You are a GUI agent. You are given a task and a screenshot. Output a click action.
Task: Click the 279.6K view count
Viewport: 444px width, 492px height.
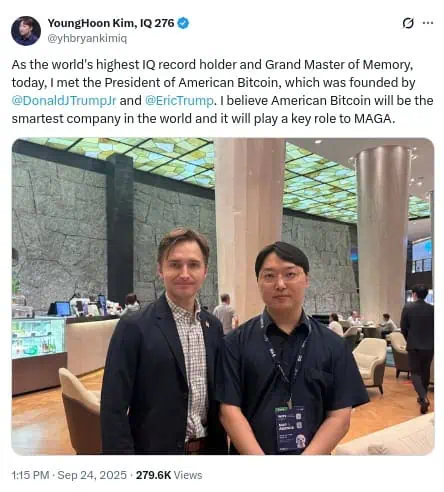pos(153,475)
